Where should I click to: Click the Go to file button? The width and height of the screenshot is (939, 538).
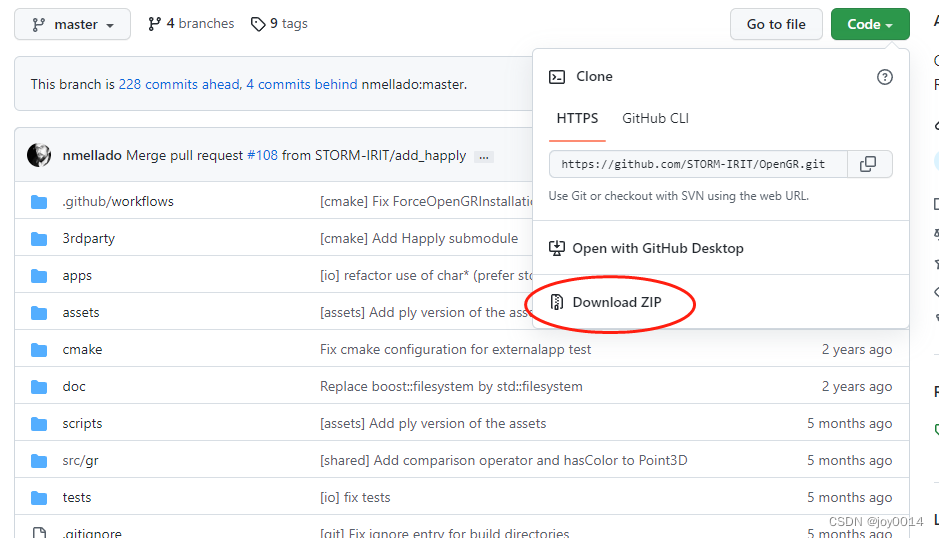click(x=776, y=24)
